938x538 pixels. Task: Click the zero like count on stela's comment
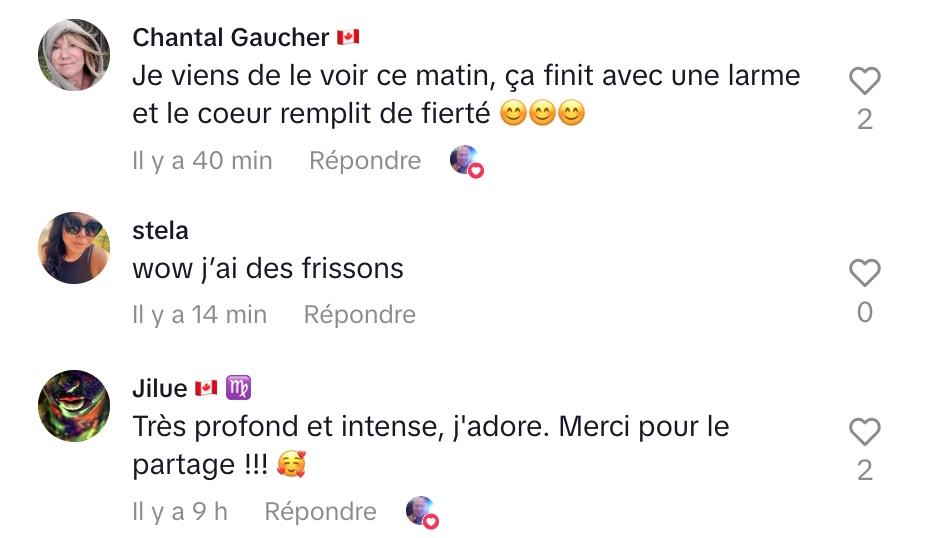click(864, 313)
